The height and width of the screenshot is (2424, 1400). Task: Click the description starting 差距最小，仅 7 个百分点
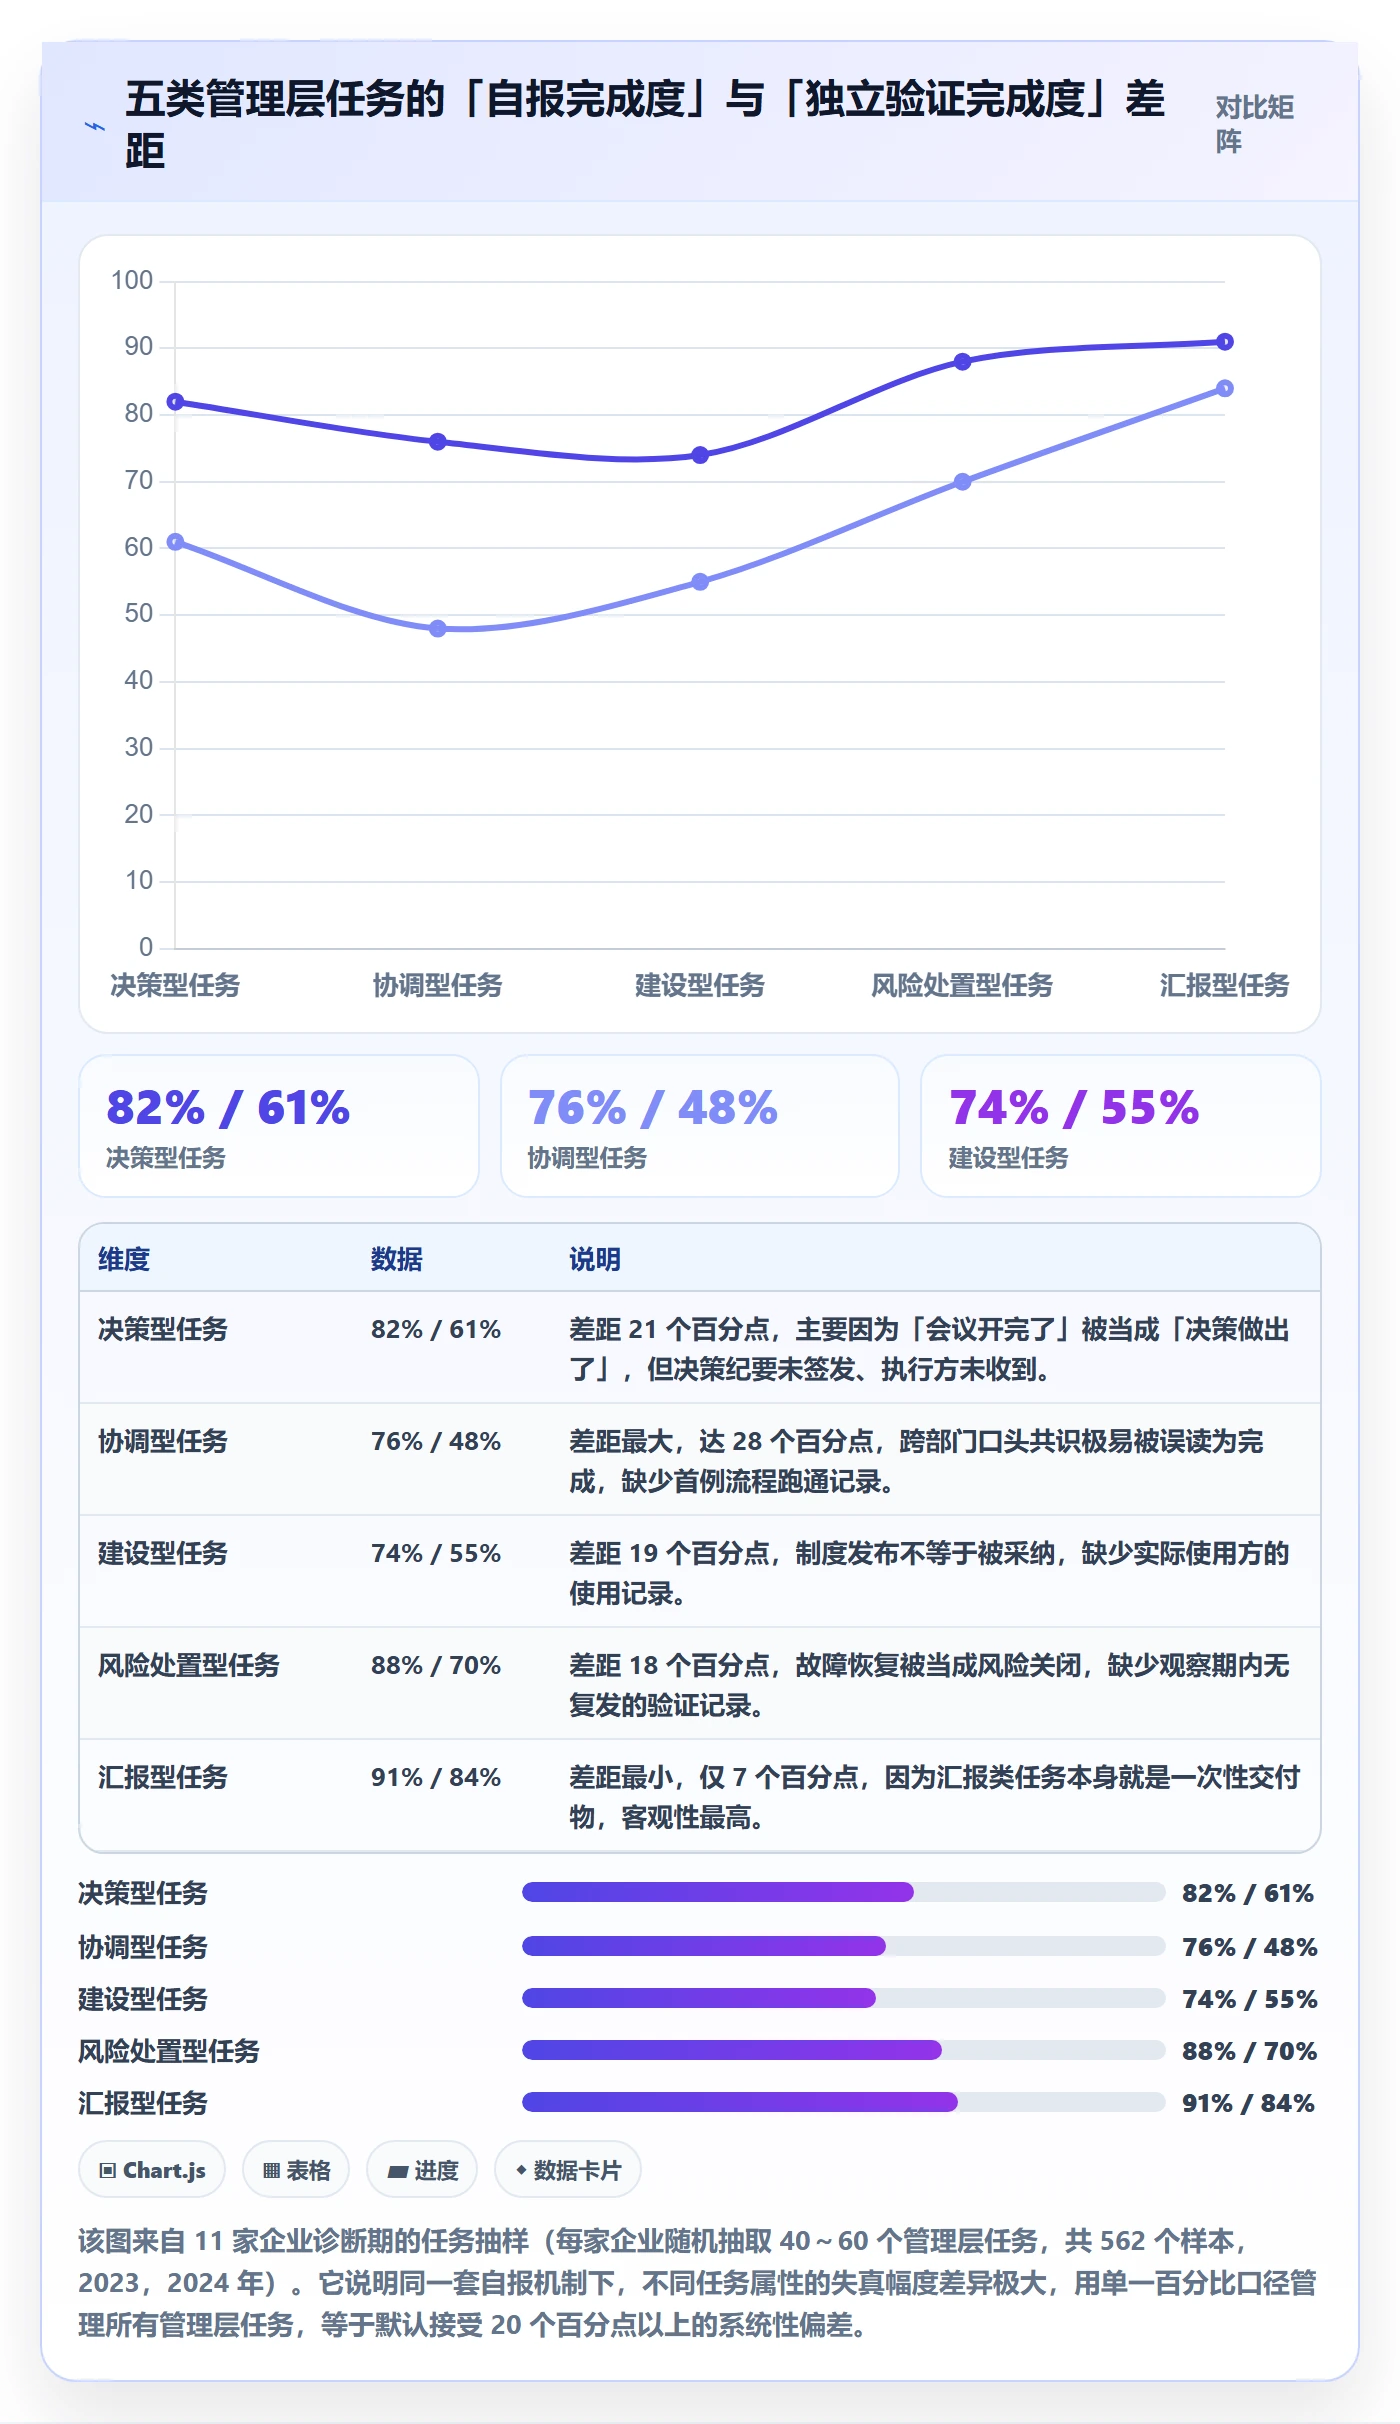(x=934, y=1797)
